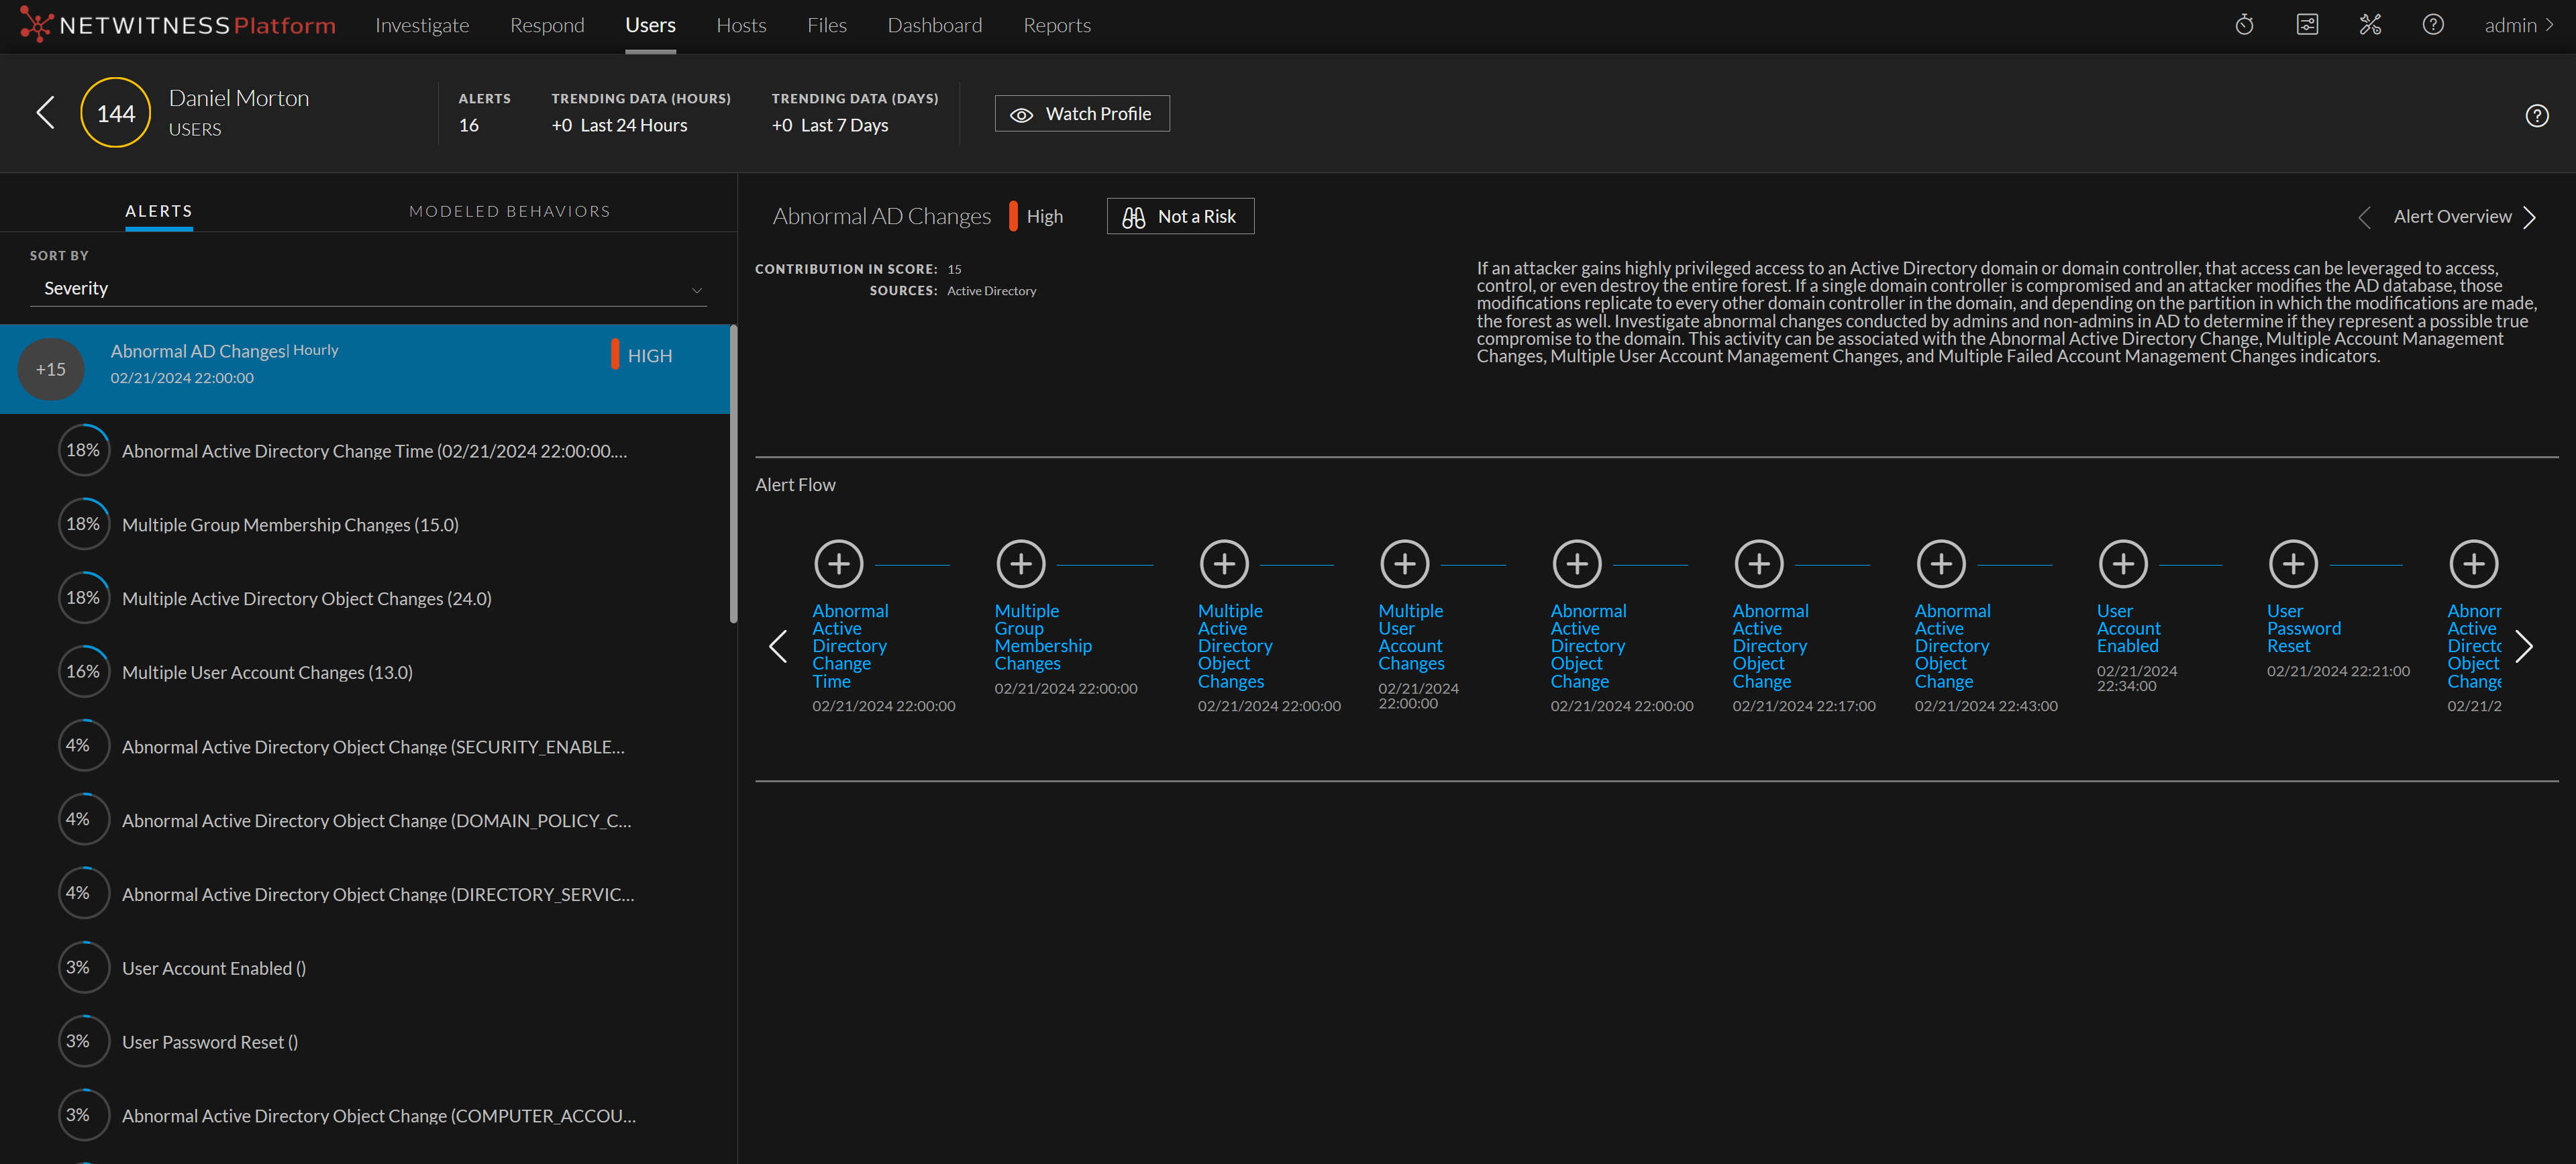Click the alerts list scrollbar
This screenshot has width=2576, height=1164.
click(x=733, y=474)
